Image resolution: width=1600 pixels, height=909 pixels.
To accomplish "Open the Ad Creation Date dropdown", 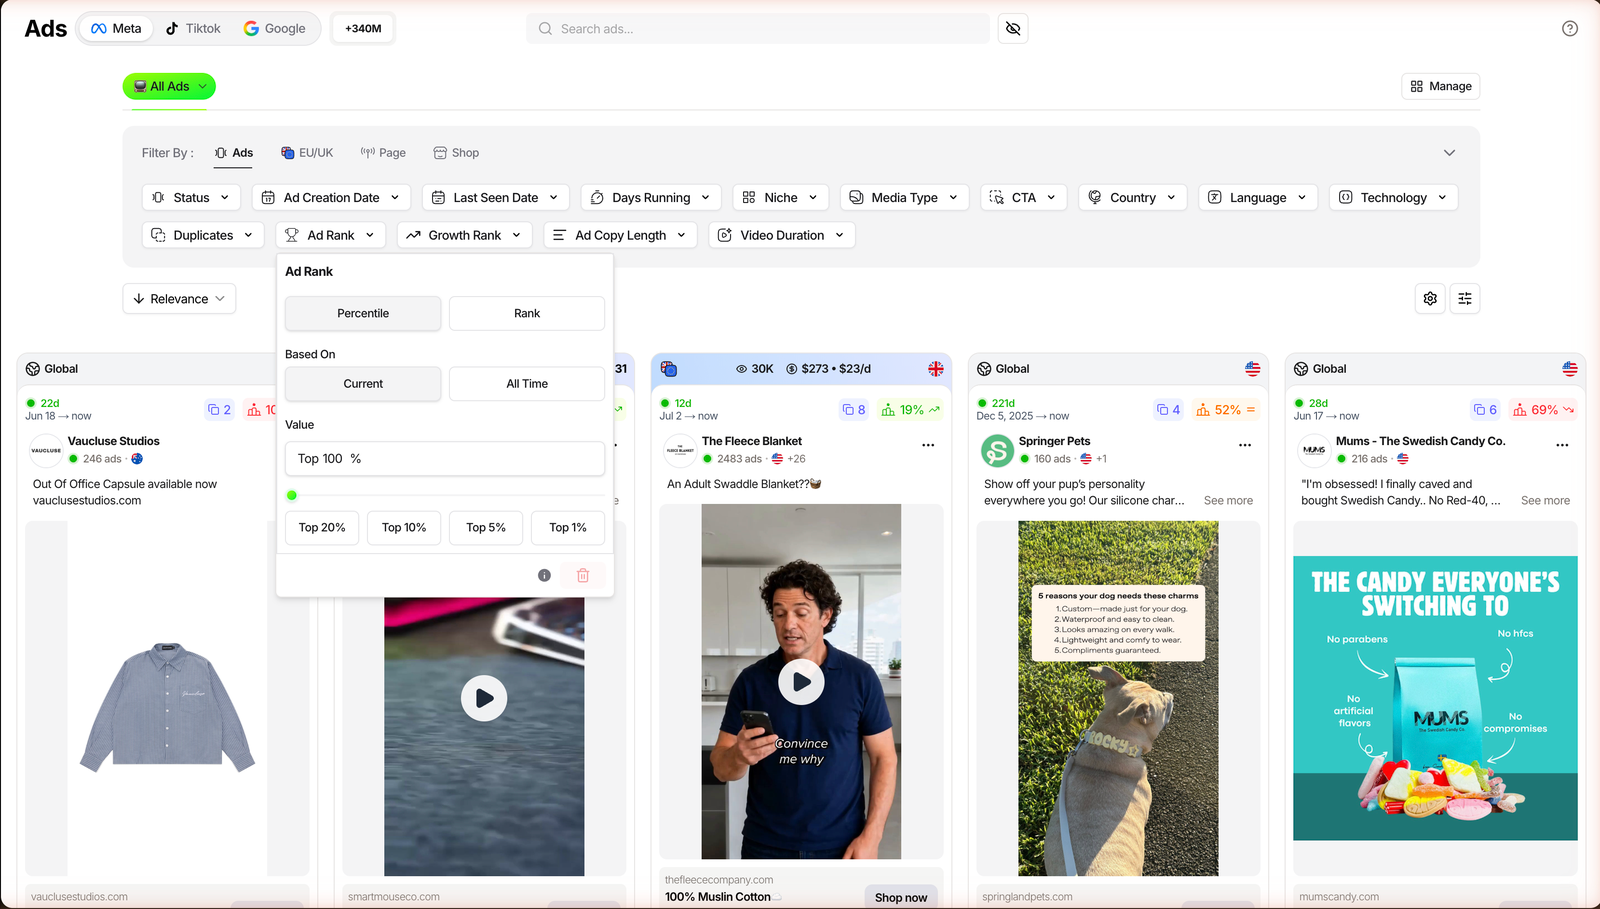I will [331, 197].
